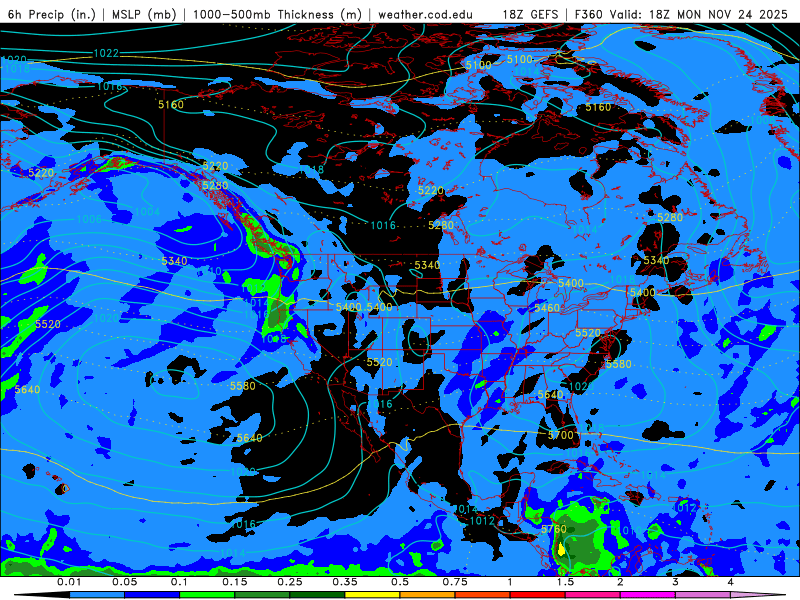Click the 1006 isobar label
Image resolution: width=800 pixels, height=600 pixels.
[89, 219]
